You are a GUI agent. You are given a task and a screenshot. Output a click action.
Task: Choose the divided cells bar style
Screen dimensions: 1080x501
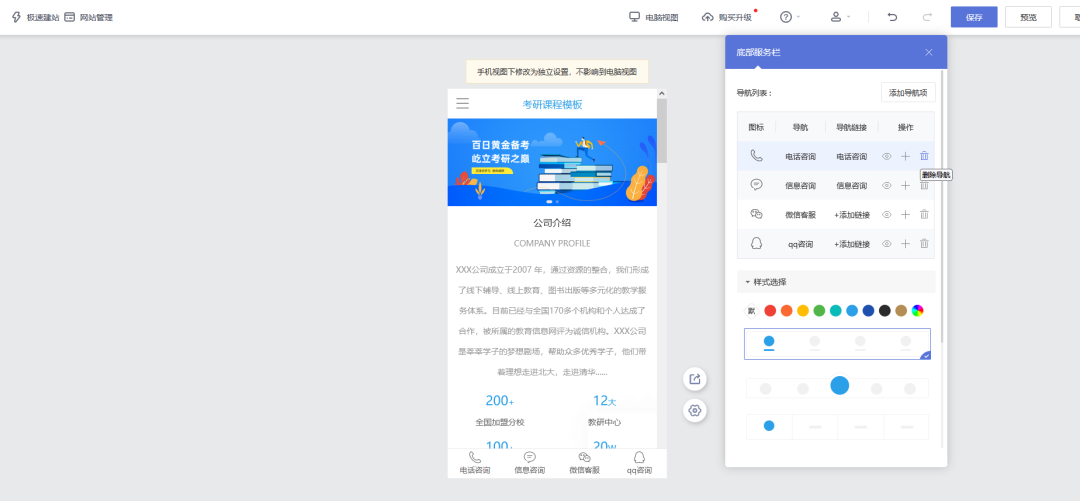coord(838,427)
